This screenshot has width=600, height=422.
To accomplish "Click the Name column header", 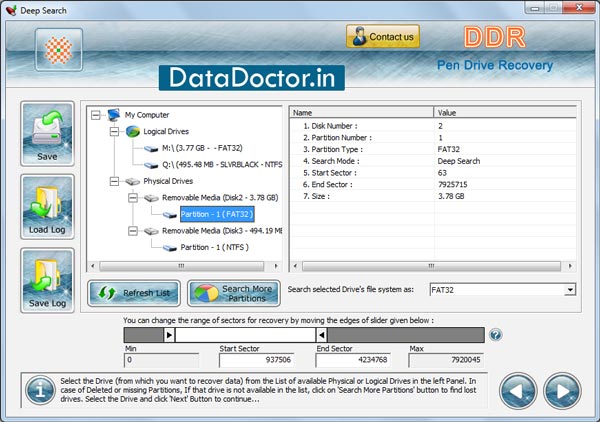I will click(362, 112).
